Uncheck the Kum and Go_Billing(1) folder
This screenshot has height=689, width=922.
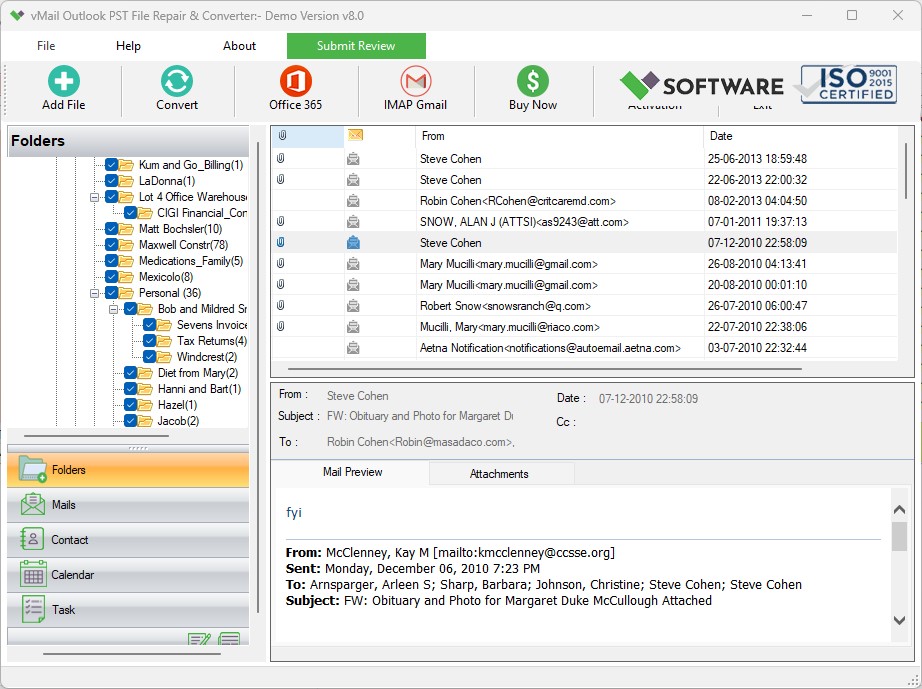pyautogui.click(x=111, y=165)
